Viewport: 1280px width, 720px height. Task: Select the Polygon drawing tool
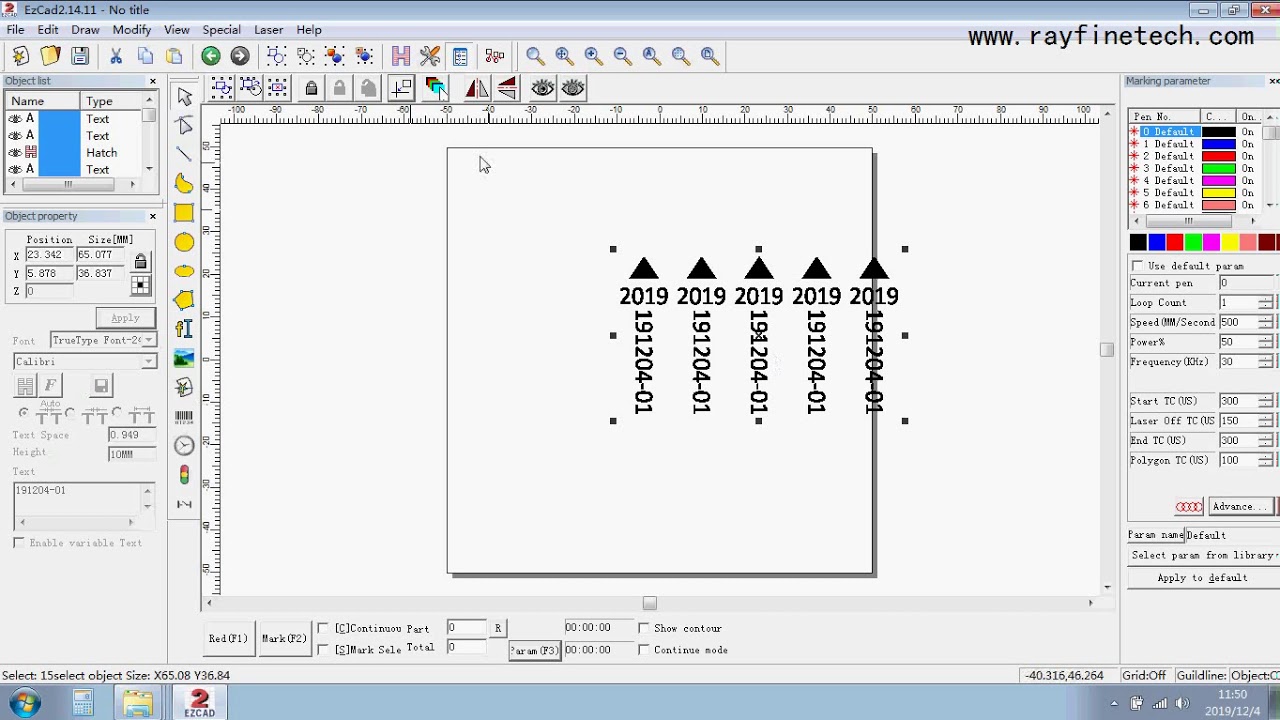[184, 300]
